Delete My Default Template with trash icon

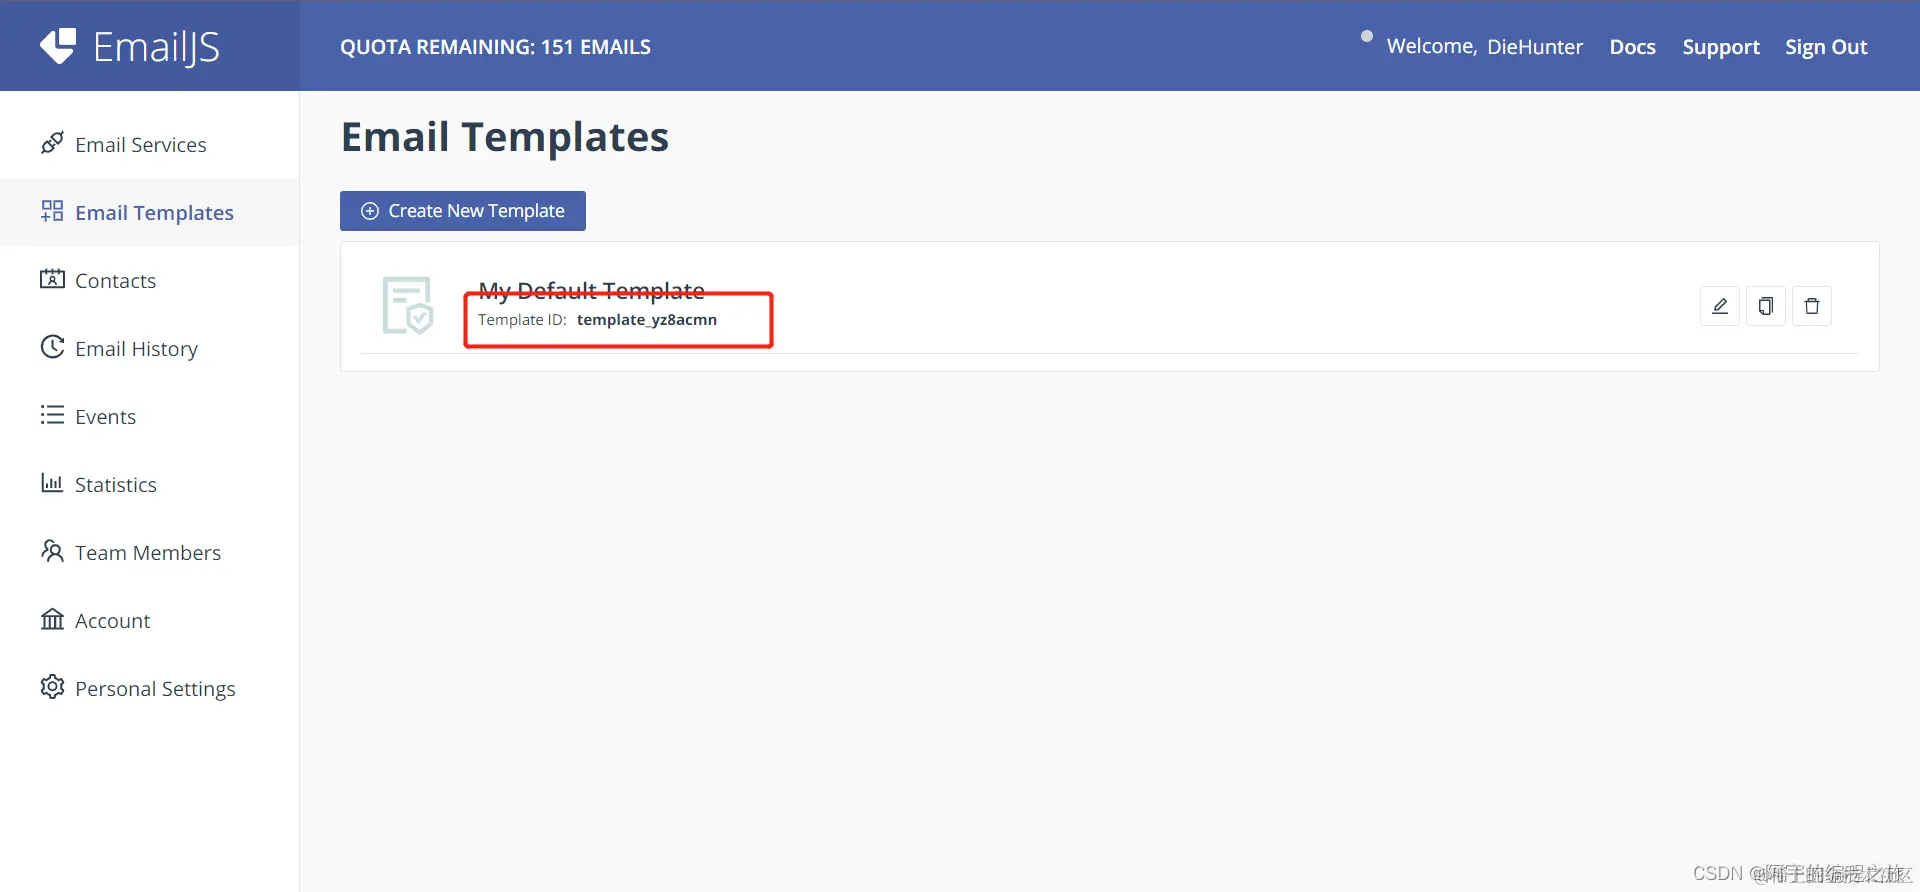[x=1812, y=306]
